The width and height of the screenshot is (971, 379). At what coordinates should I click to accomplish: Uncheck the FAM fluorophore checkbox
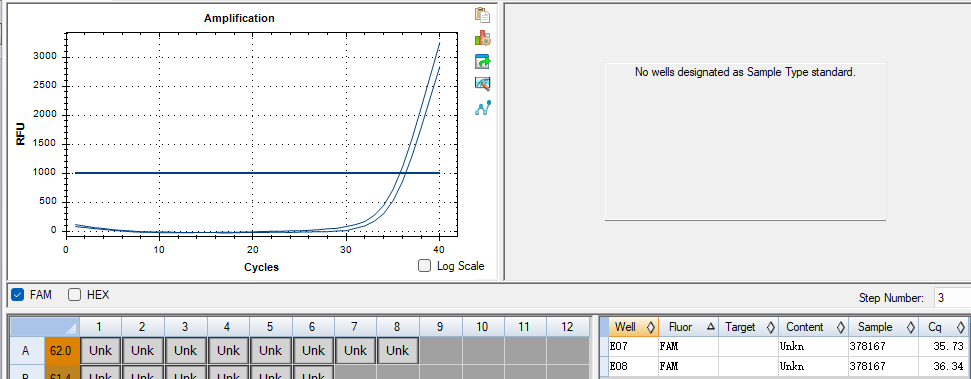coord(17,295)
